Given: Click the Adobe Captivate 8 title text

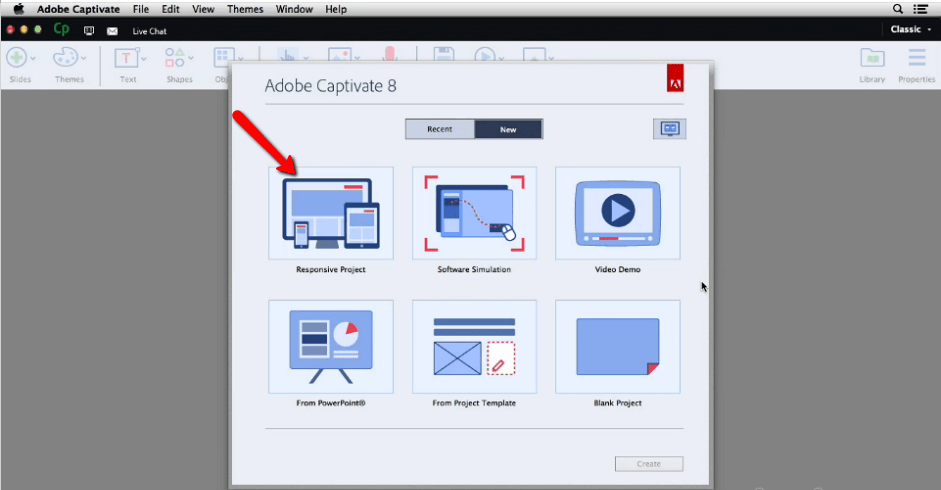Looking at the screenshot, I should coord(331,86).
